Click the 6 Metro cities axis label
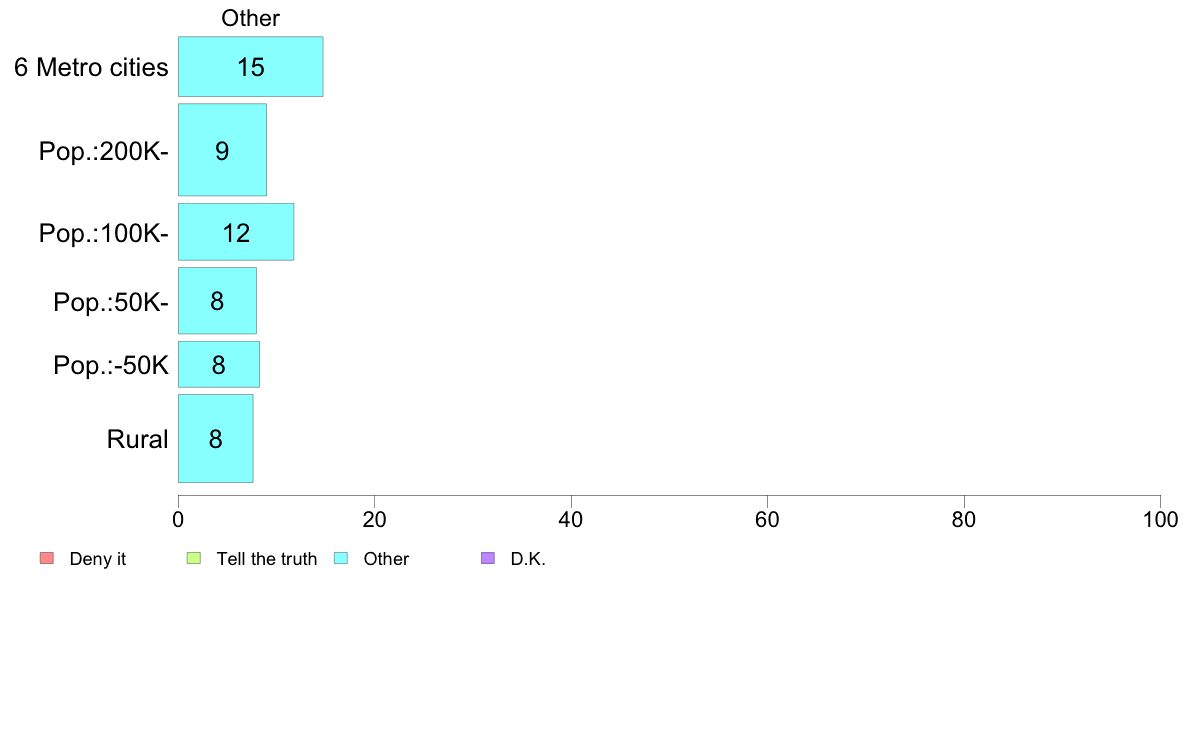This screenshot has width=1188, height=736. (91, 68)
